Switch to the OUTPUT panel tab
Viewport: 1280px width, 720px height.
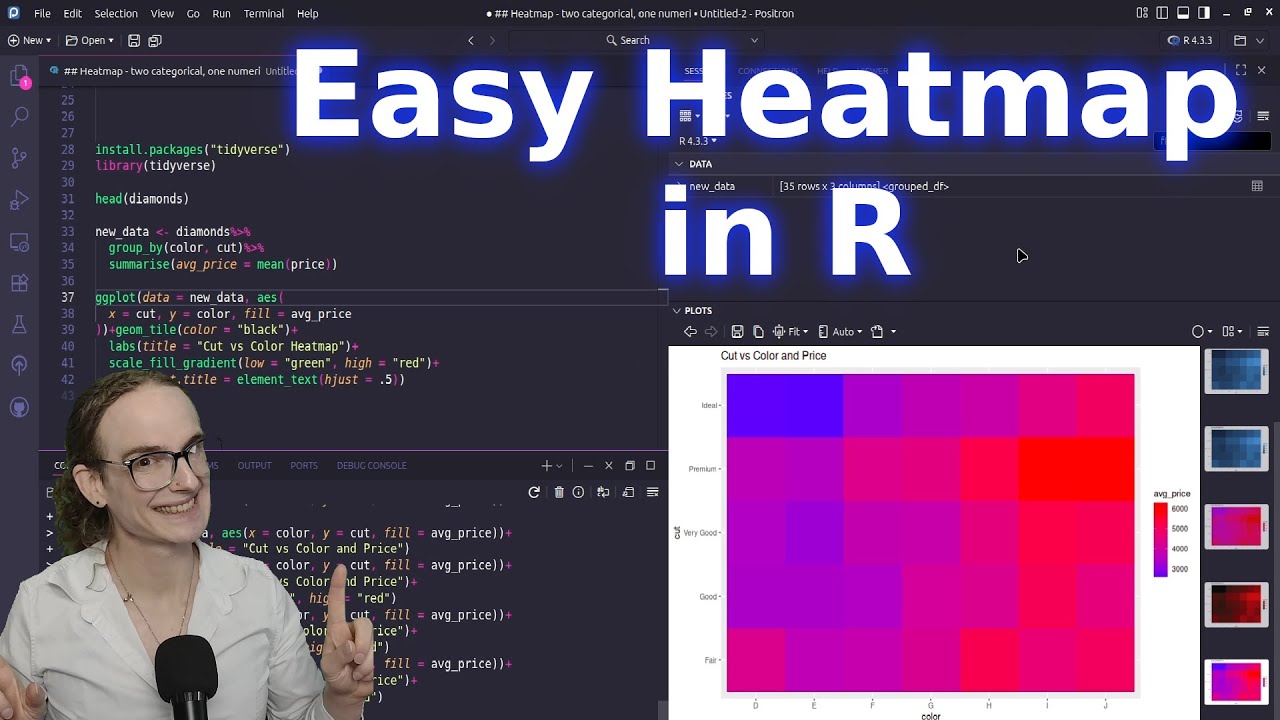254,465
